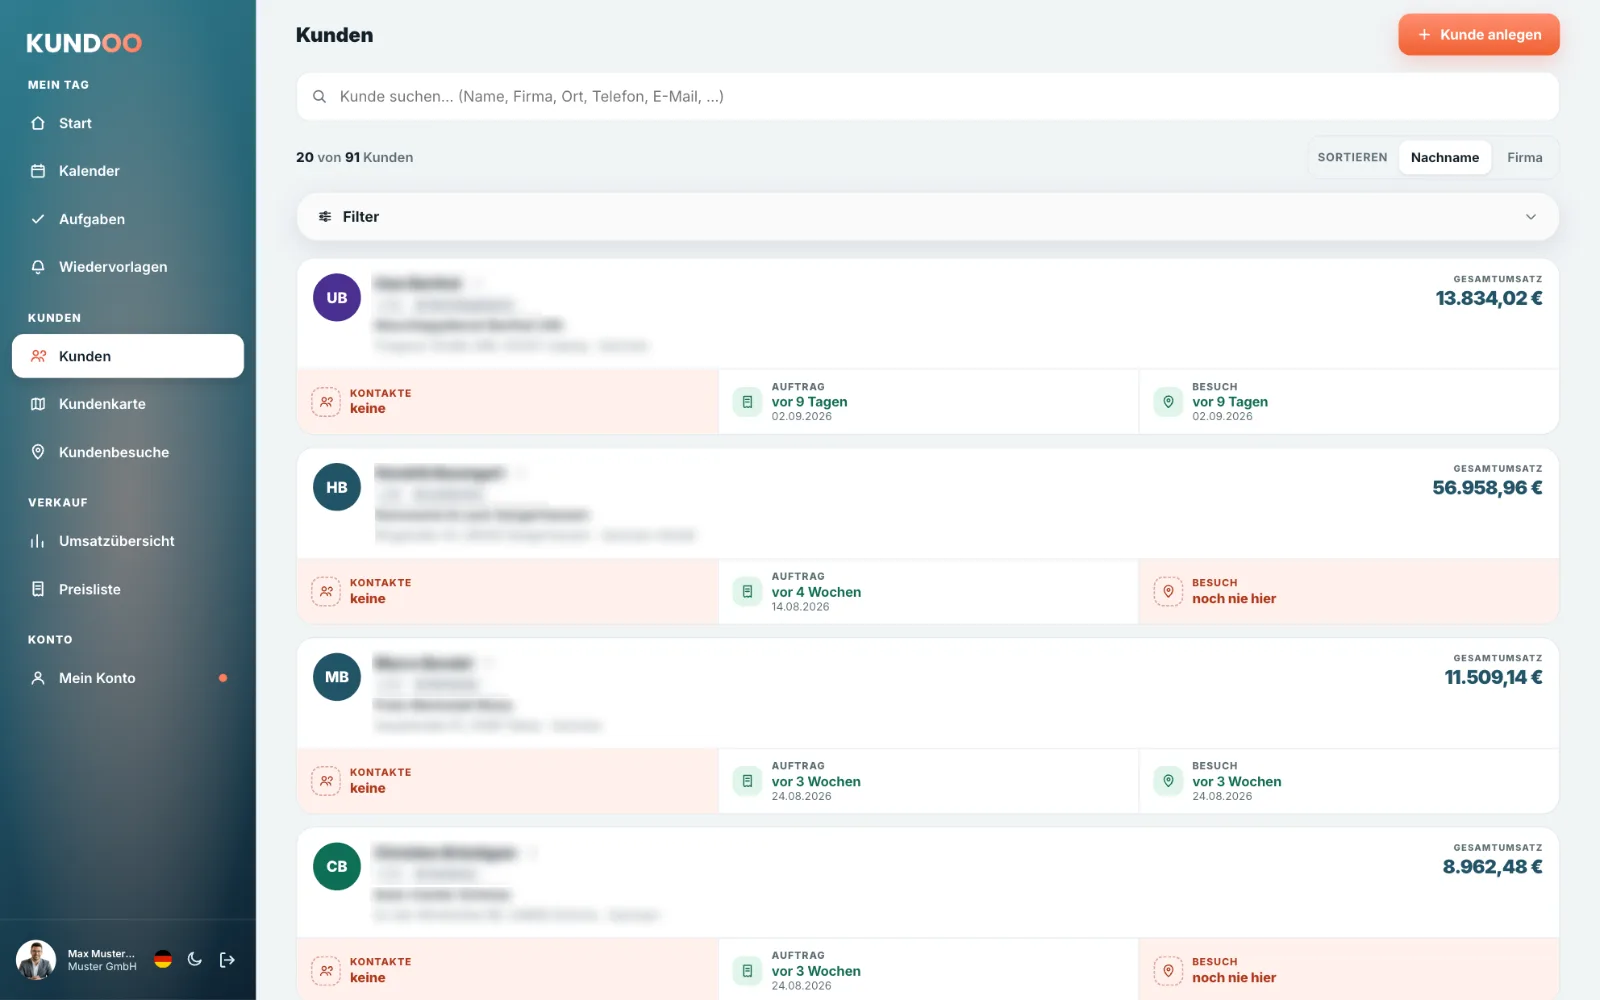The image size is (1600, 1000).
Task: Open customer HB avatar
Action: [x=337, y=487]
